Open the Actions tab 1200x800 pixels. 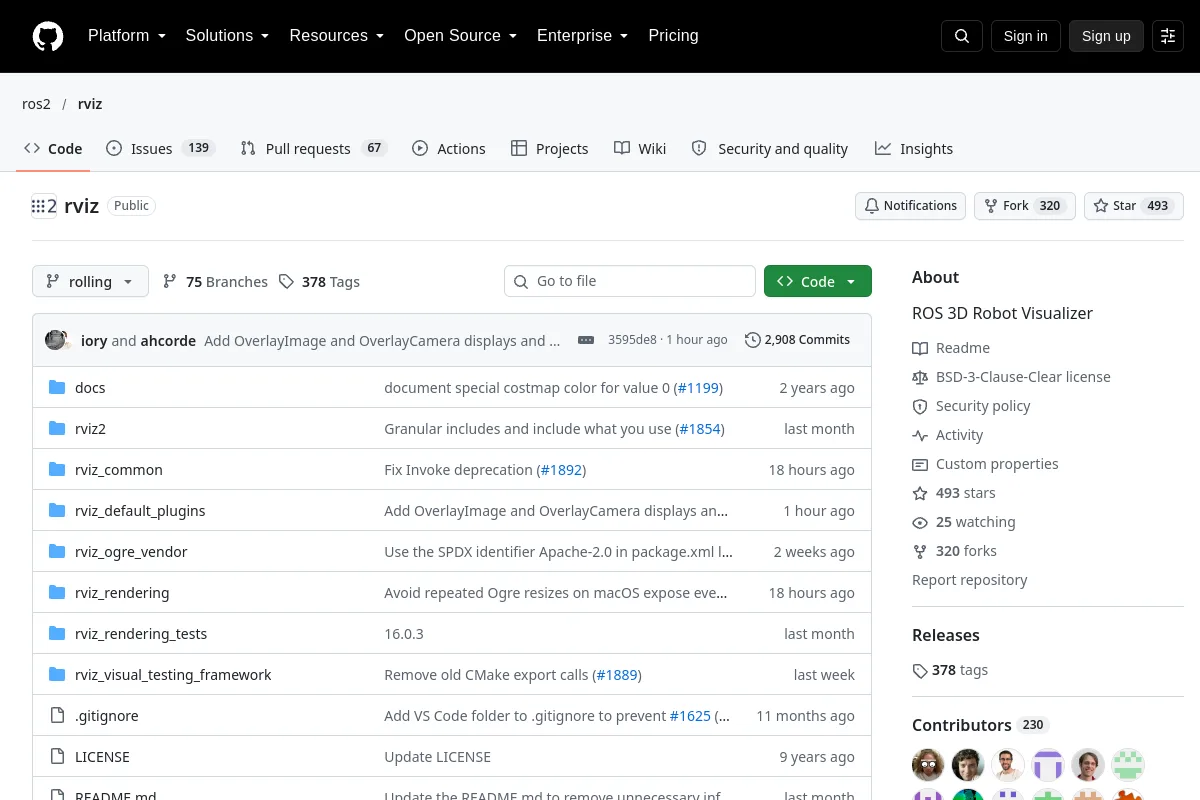click(449, 148)
